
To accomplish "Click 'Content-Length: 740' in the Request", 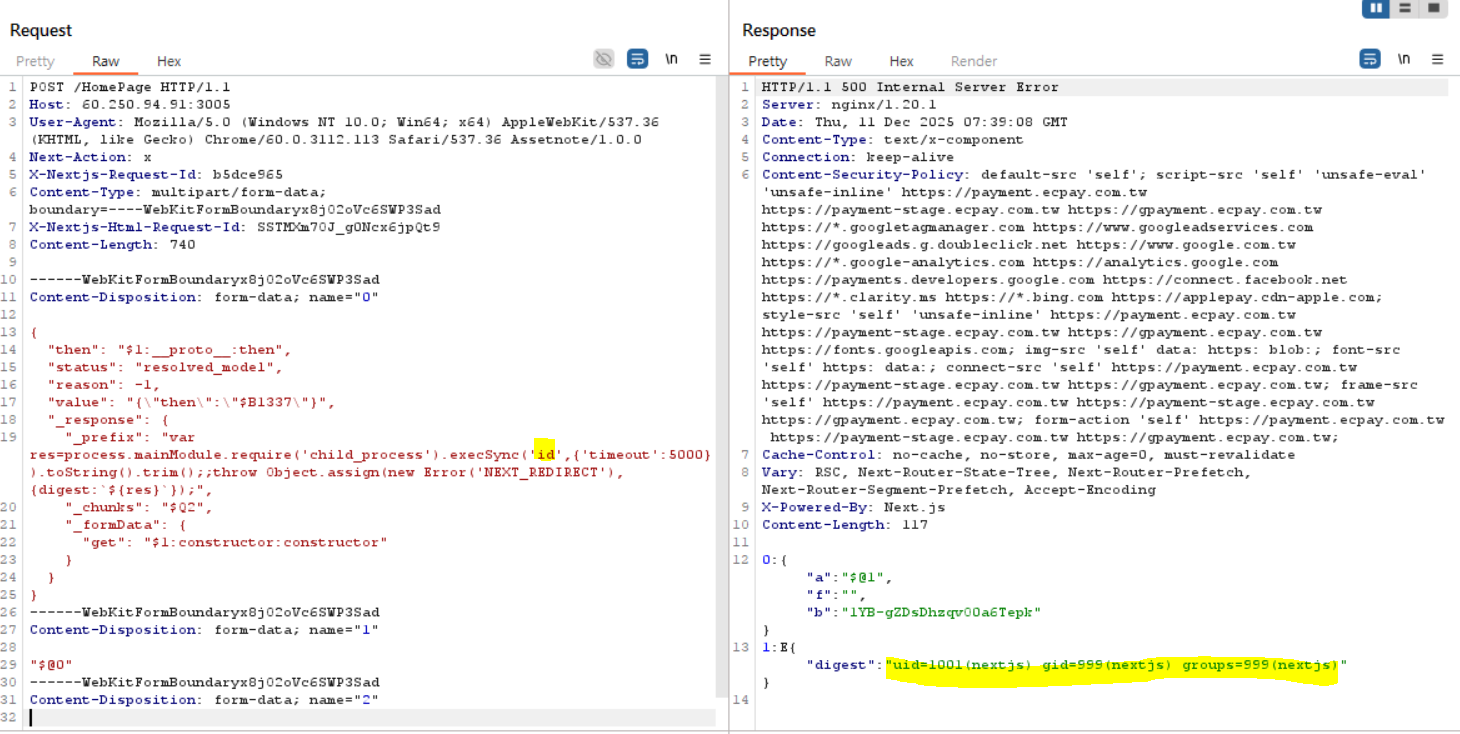I will [112, 244].
